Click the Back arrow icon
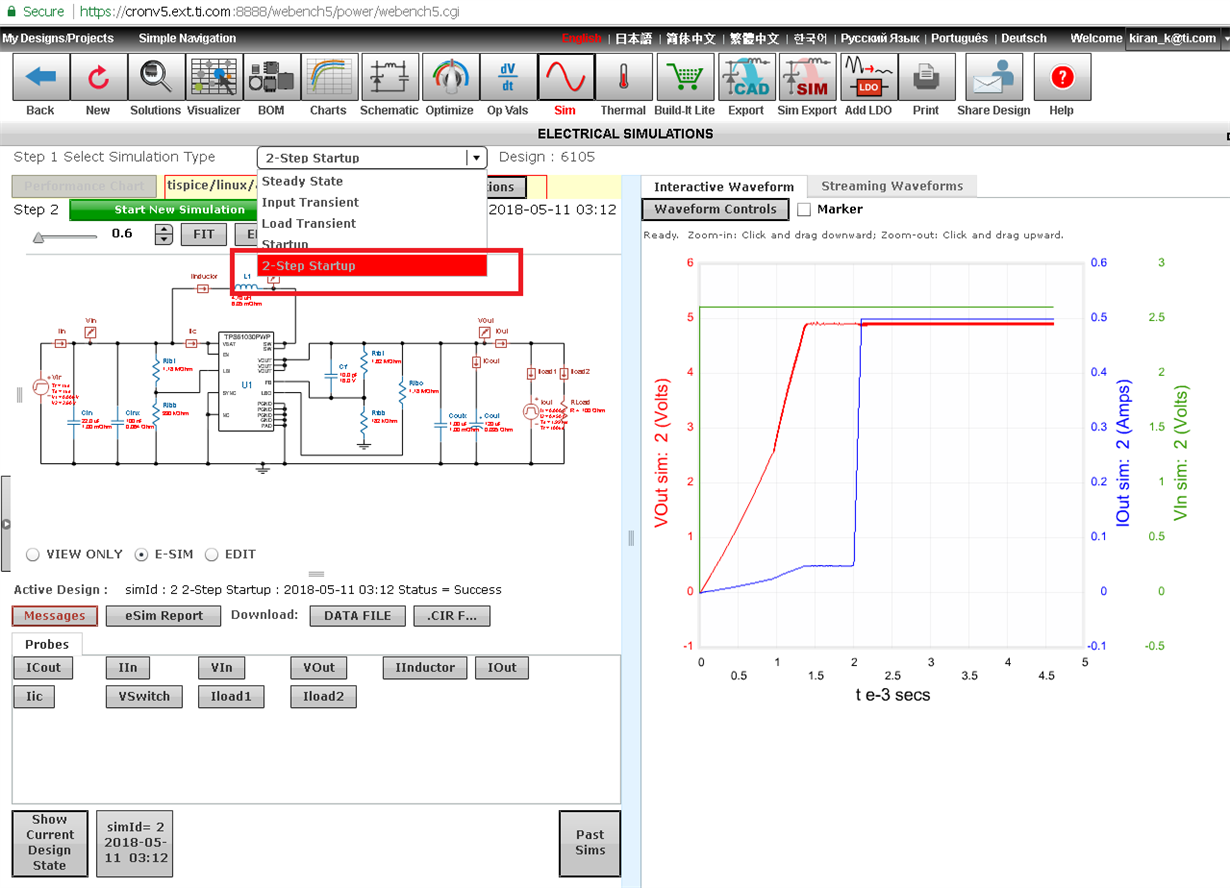The image size is (1230, 888). (x=41, y=78)
